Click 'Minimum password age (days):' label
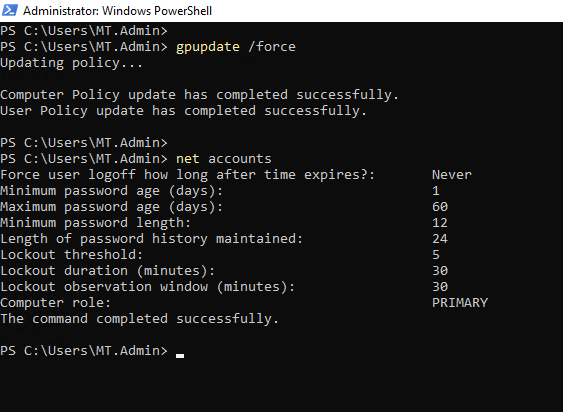This screenshot has width=563, height=412. click(x=112, y=191)
